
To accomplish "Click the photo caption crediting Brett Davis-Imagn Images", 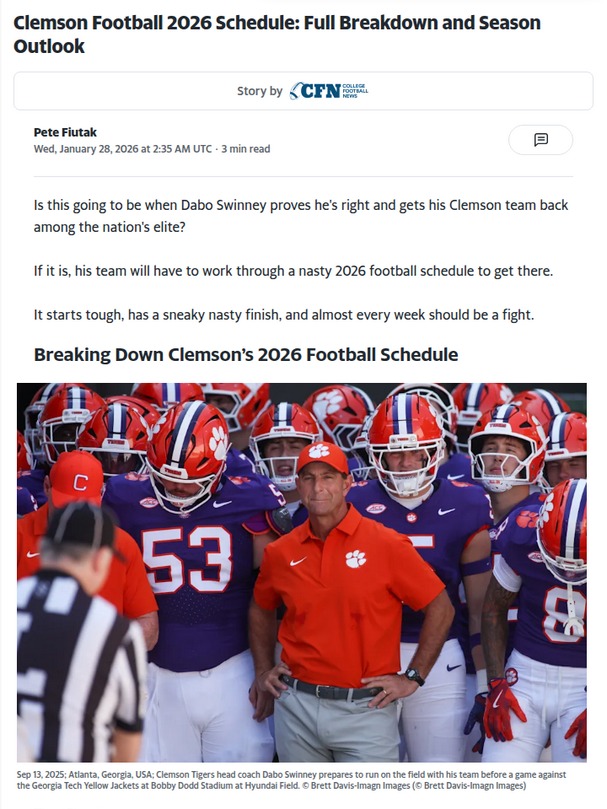I will [x=302, y=781].
